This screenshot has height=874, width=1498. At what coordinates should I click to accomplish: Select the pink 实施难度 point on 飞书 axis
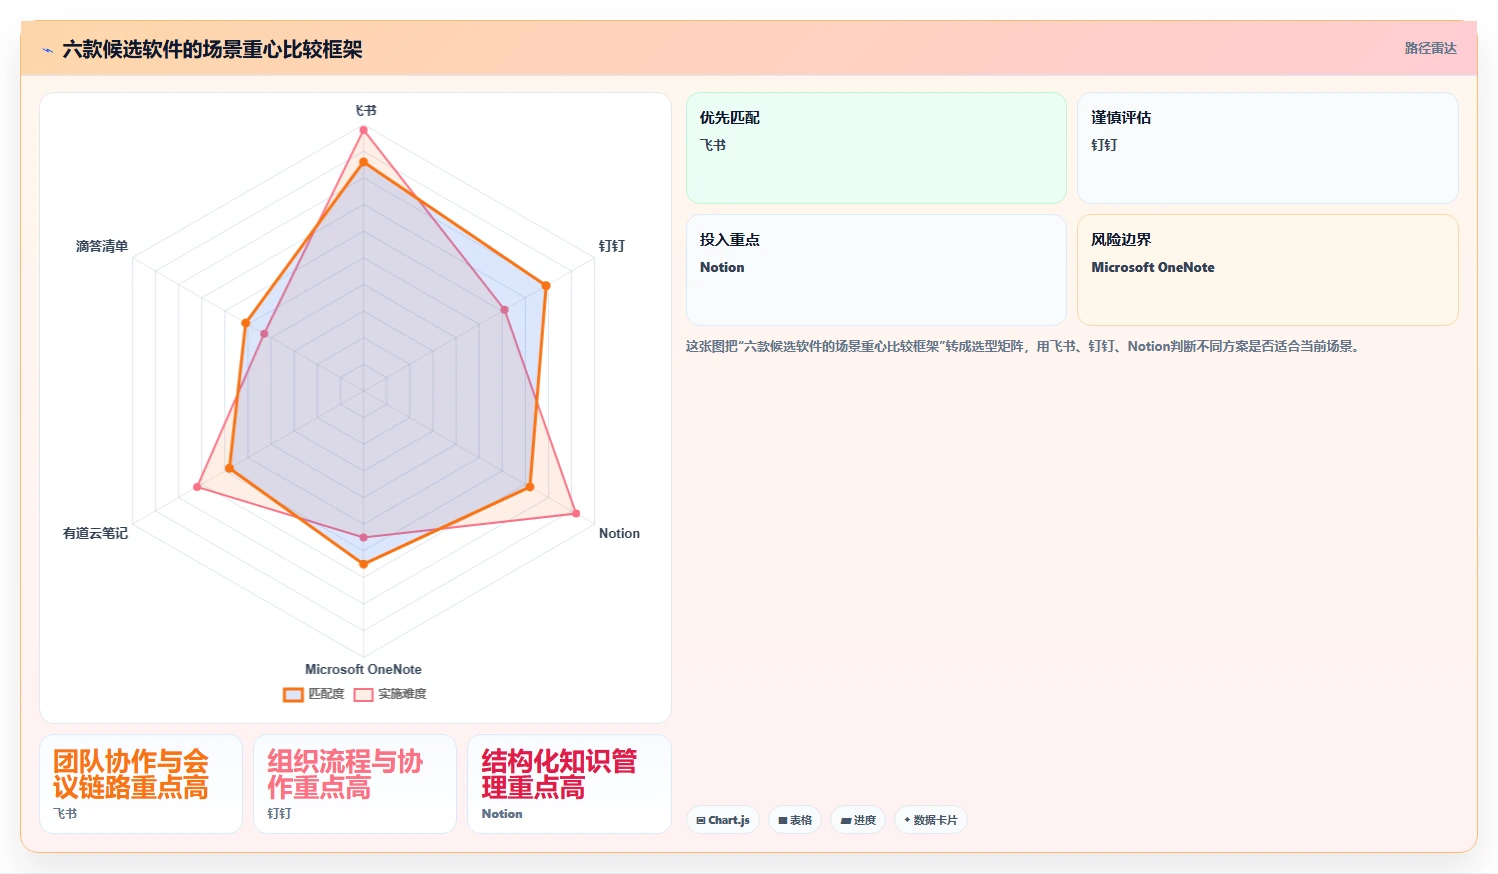point(363,130)
